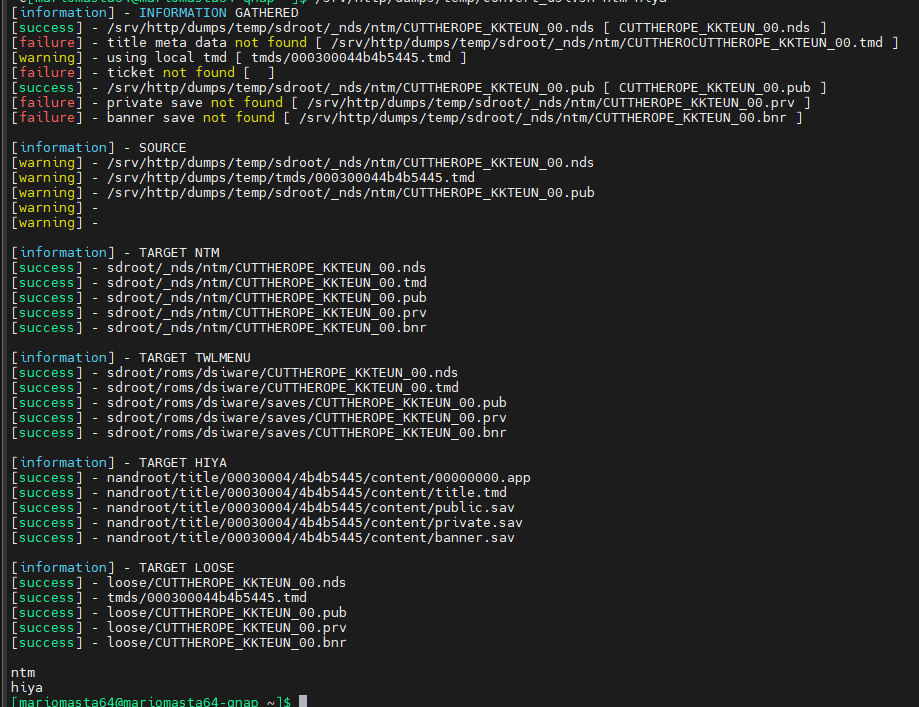Select the content/private.sav path
This screenshot has height=707, width=919.
tap(314, 523)
